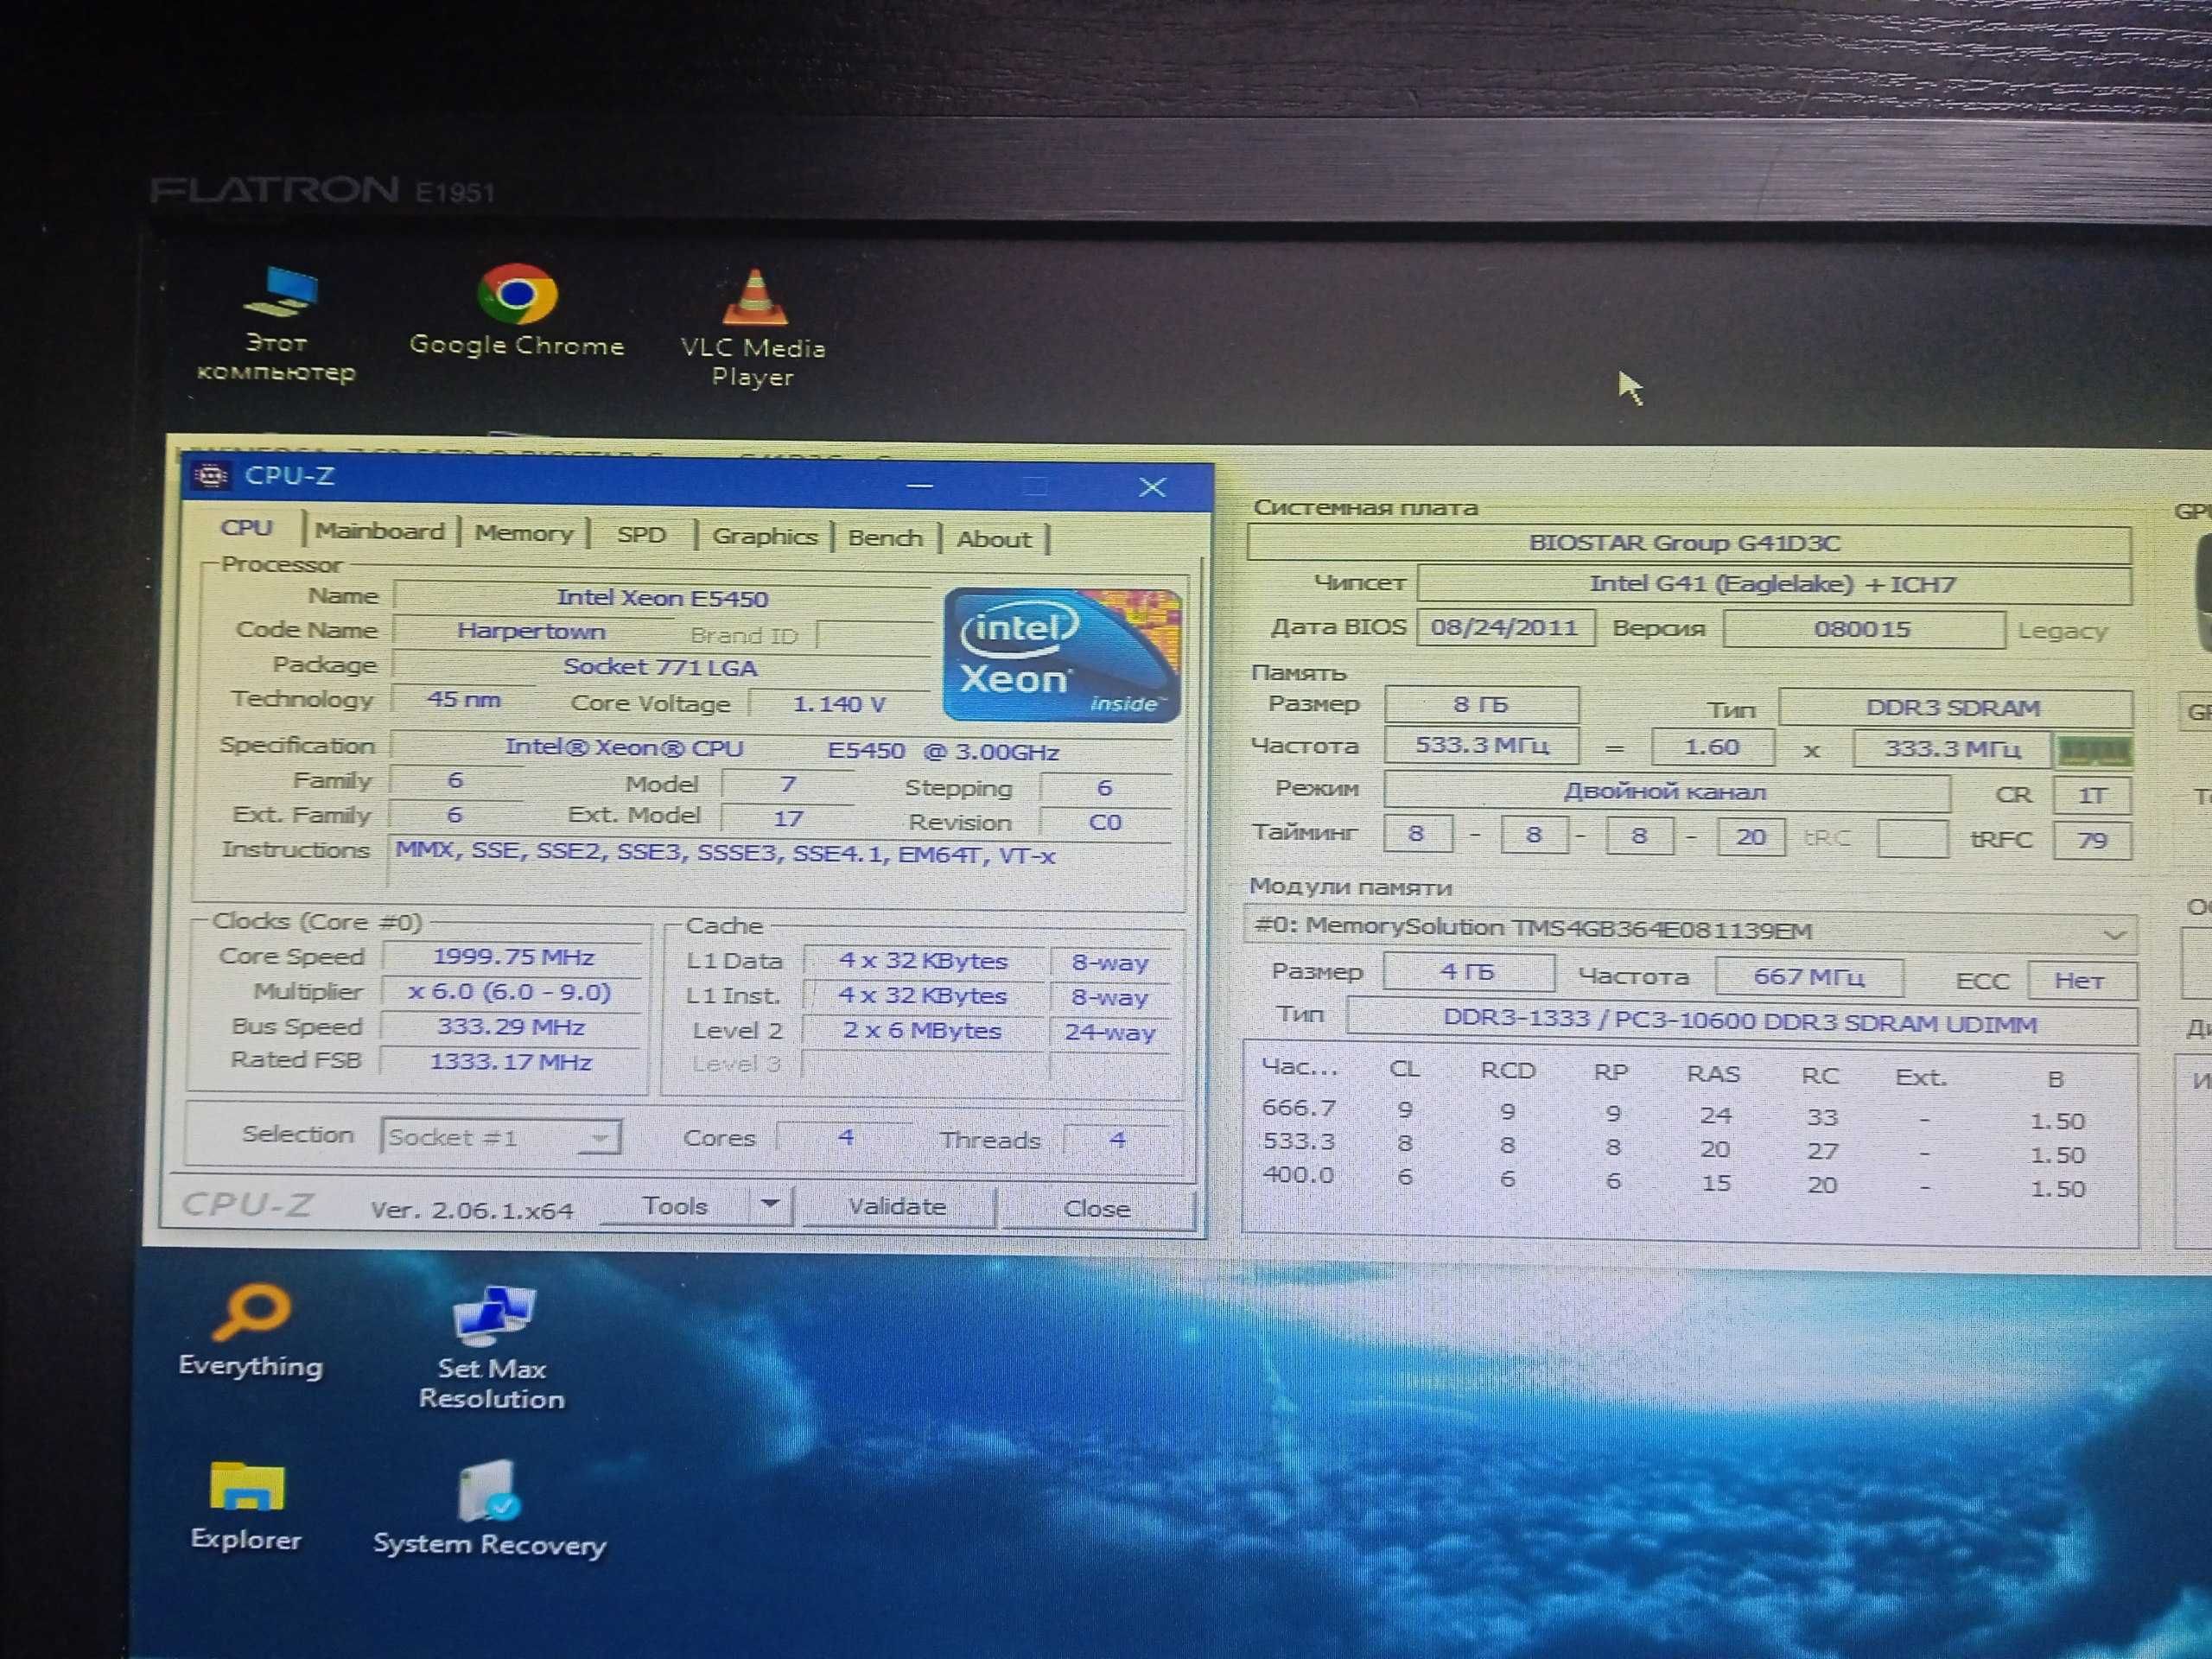Click the BIOS version 080015 field
2212x1659 pixels.
[1863, 630]
